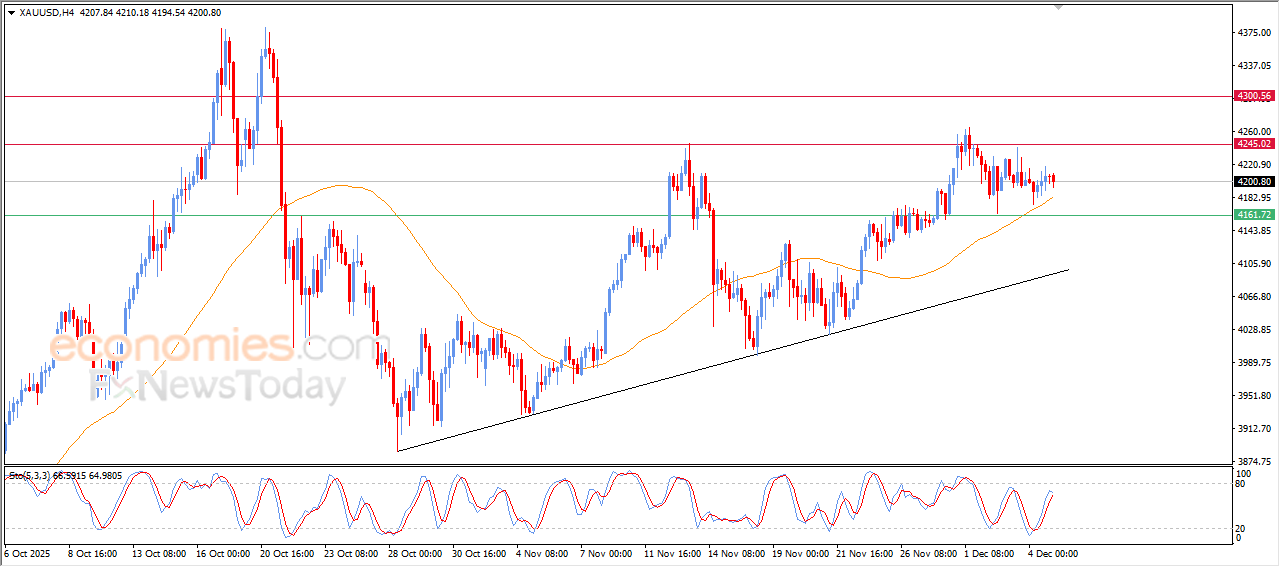Click the green 4161.72 price label
Screen dimensions: 1280x567
[x=1254, y=215]
